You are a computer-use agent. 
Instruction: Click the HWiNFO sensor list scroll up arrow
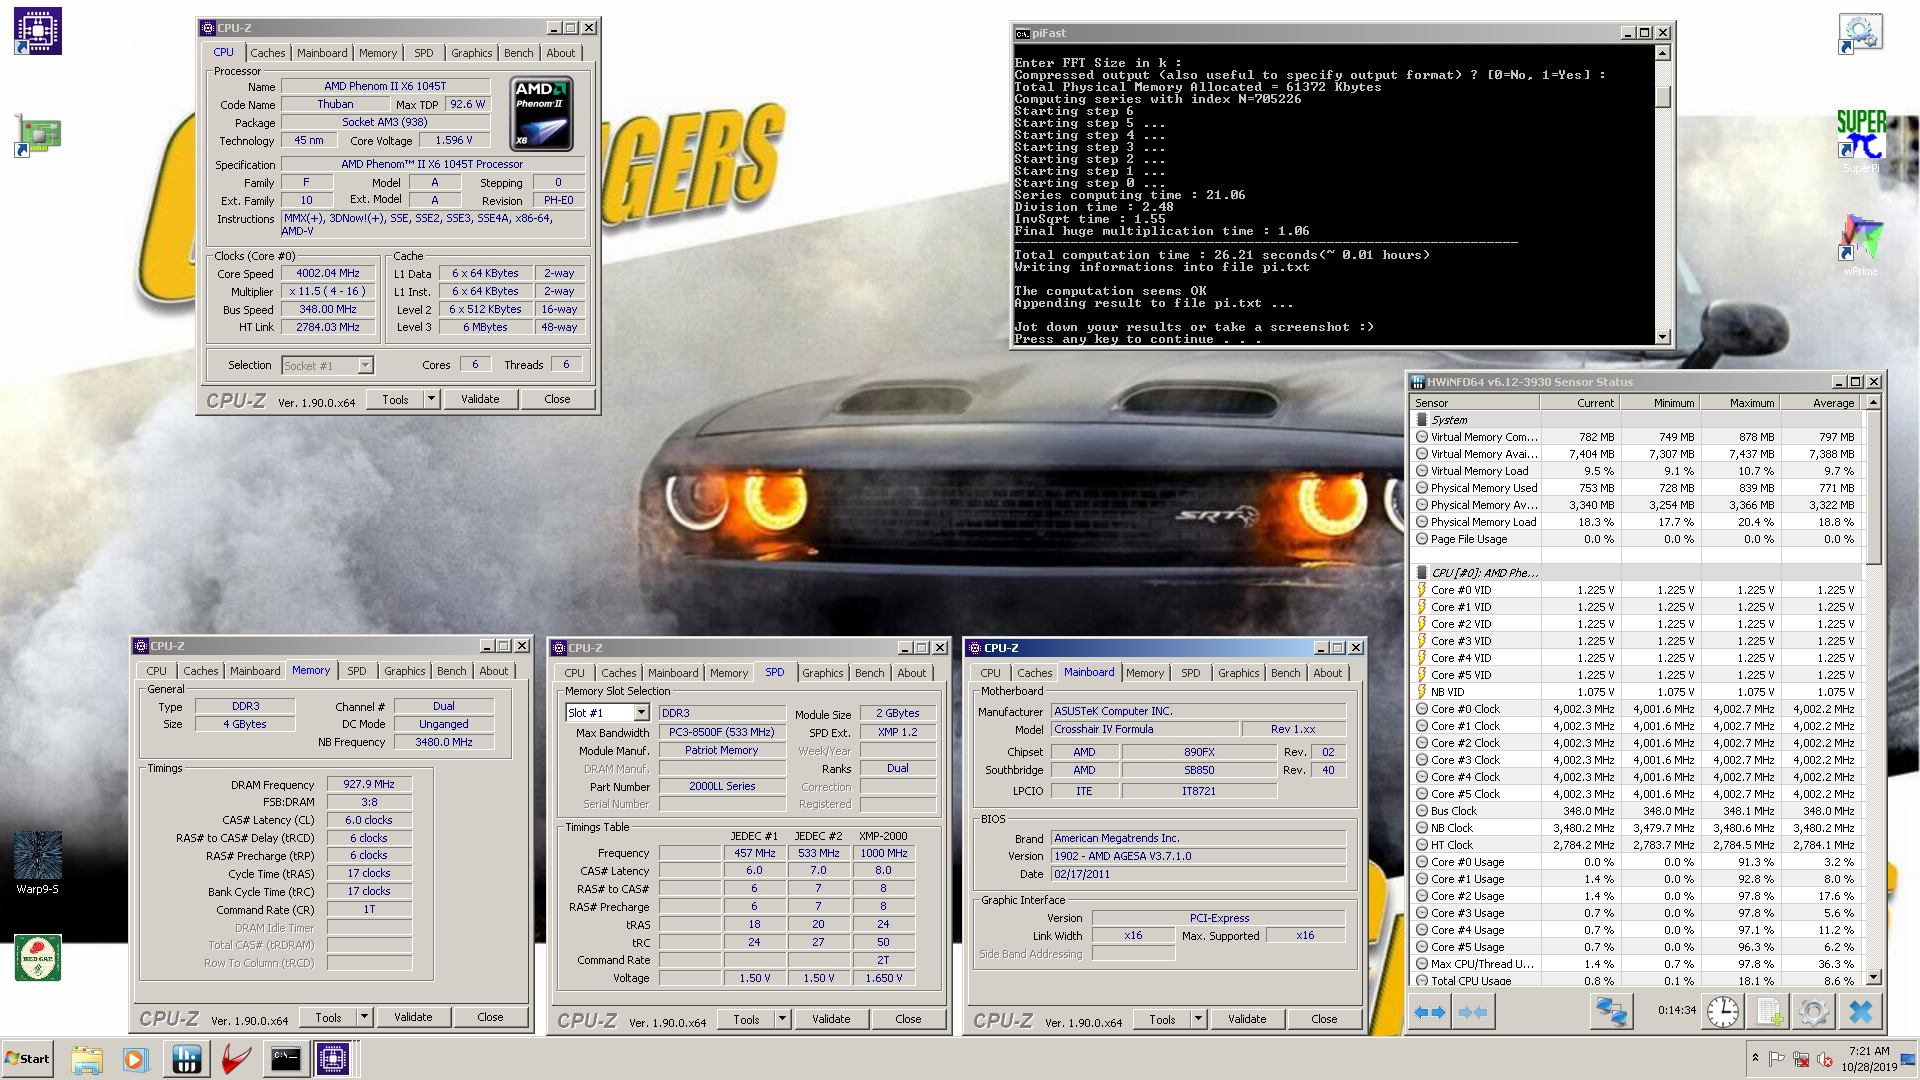[1873, 402]
